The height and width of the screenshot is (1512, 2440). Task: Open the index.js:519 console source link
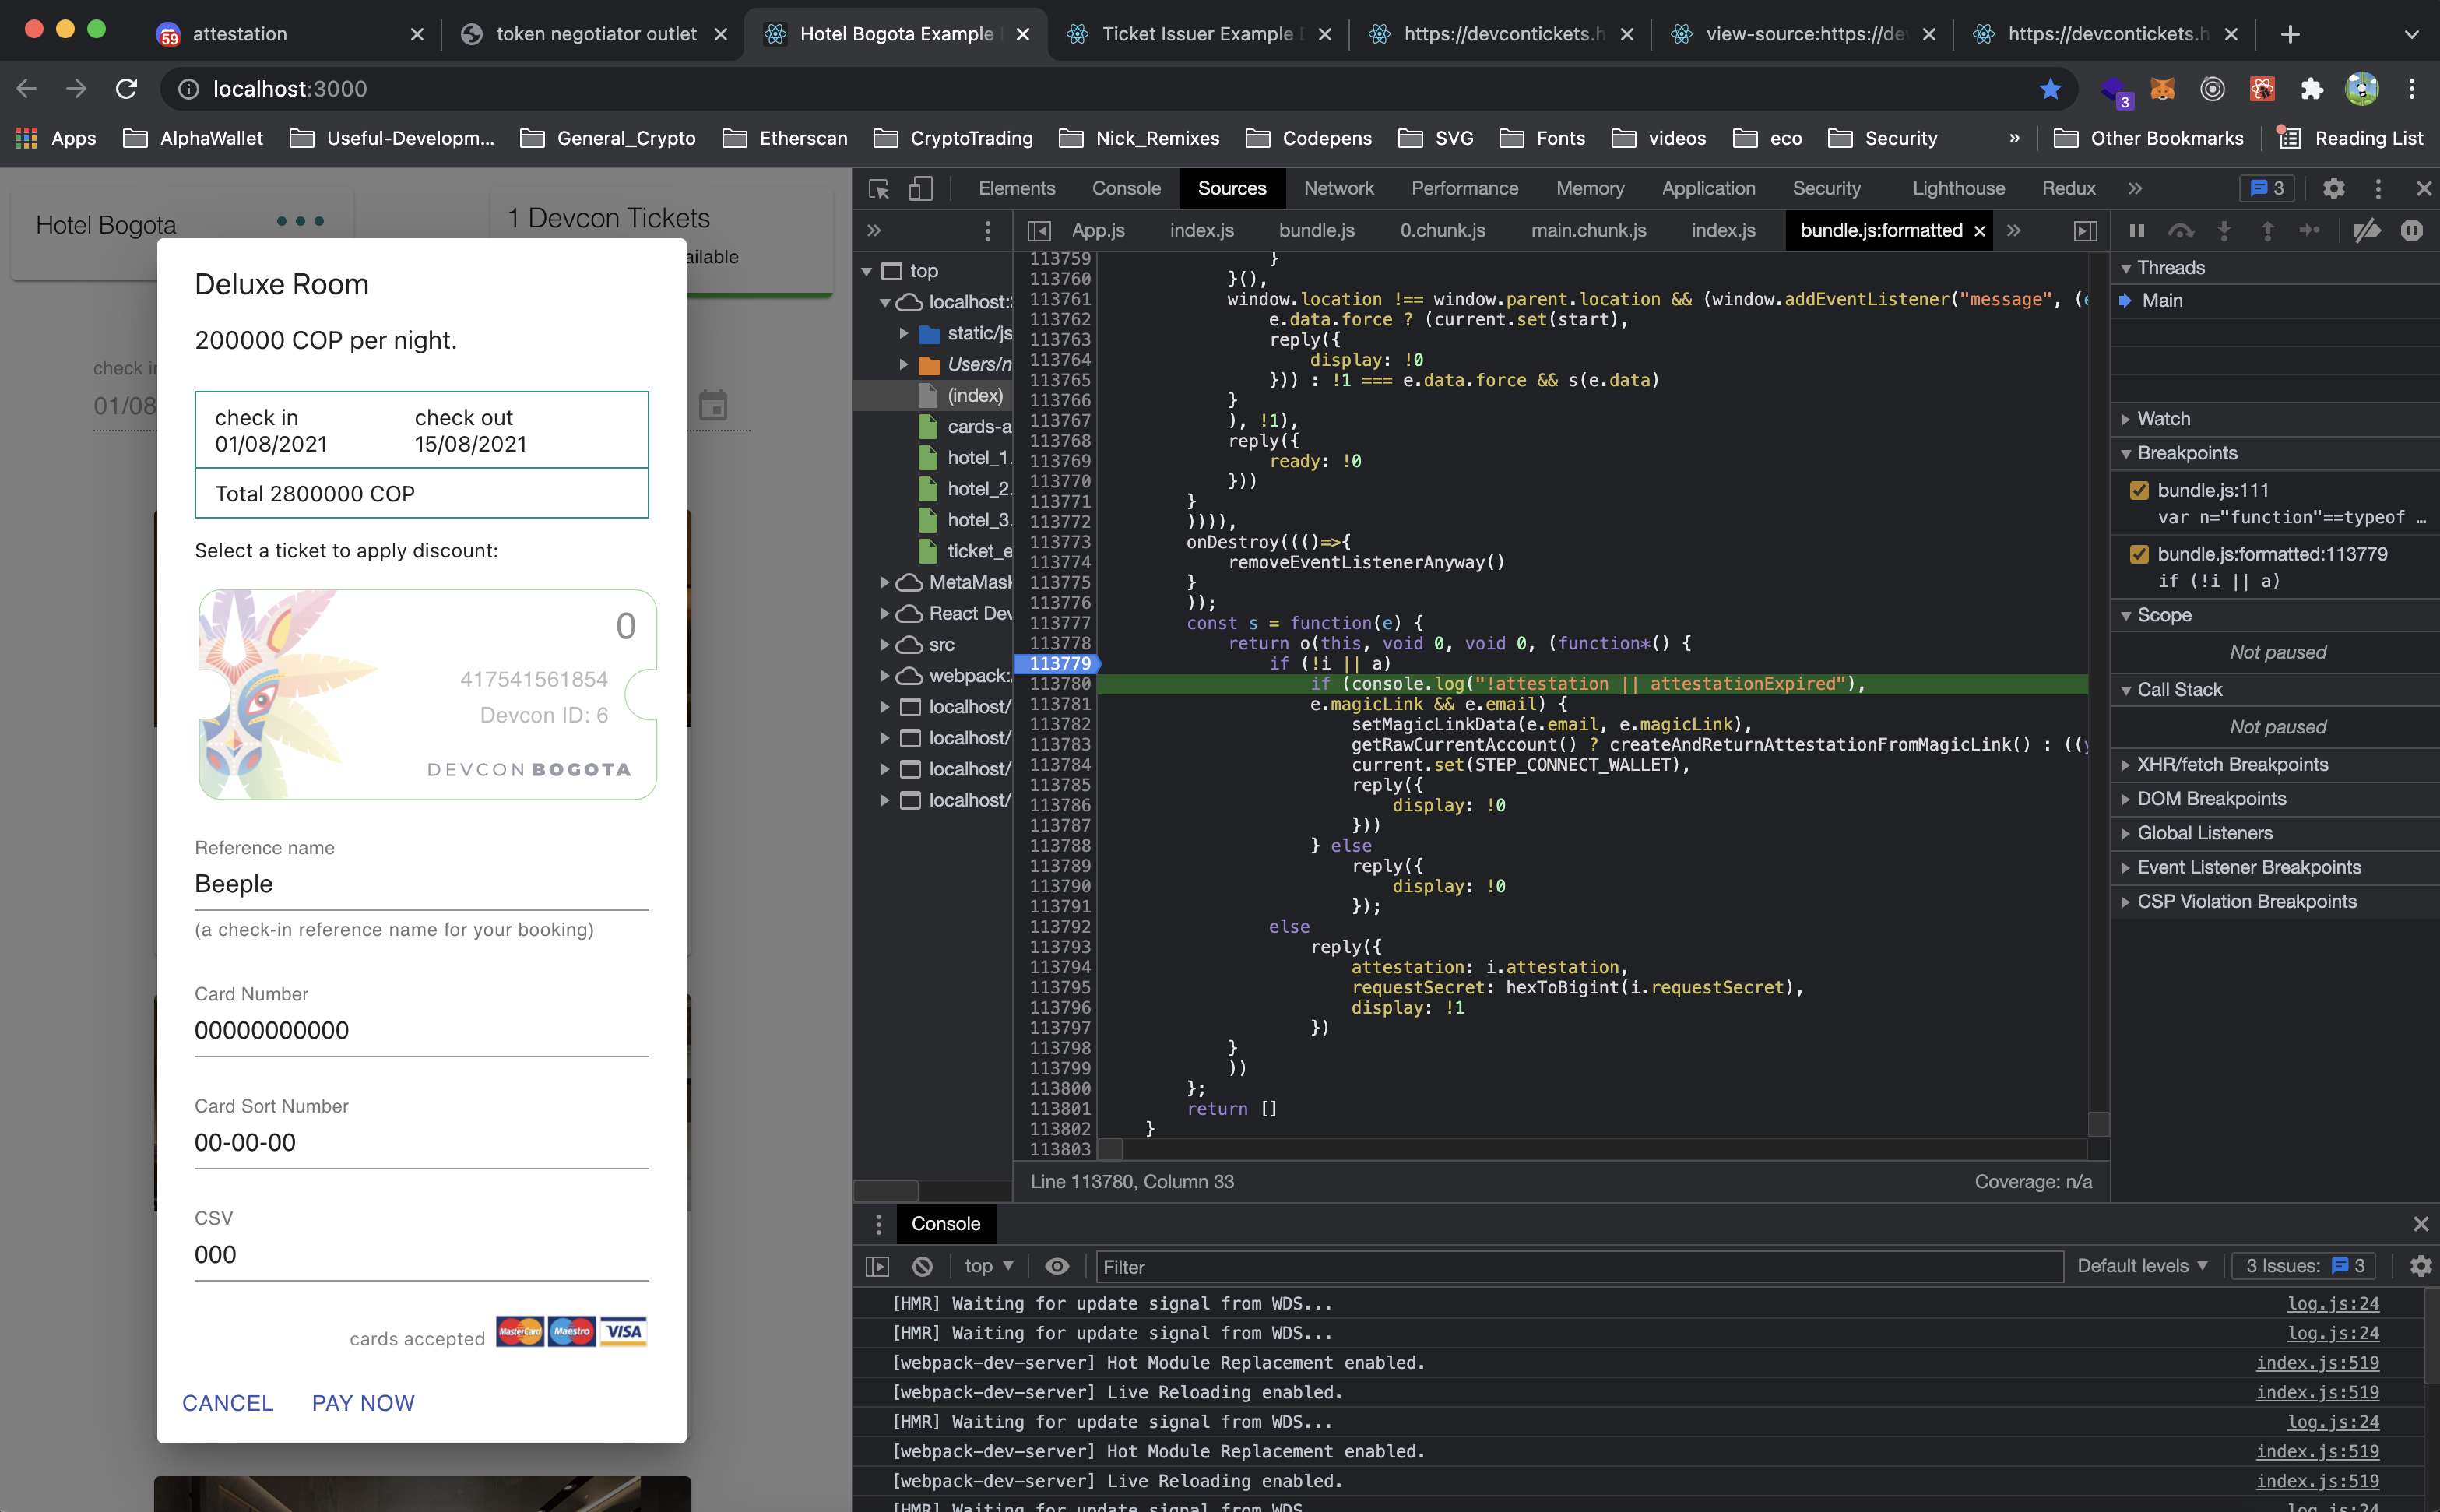(x=2318, y=1362)
